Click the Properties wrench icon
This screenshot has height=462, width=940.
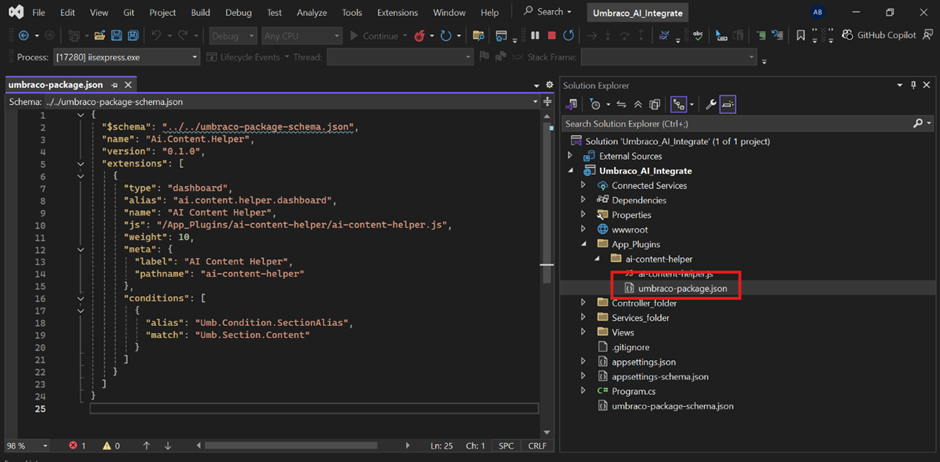click(x=711, y=105)
